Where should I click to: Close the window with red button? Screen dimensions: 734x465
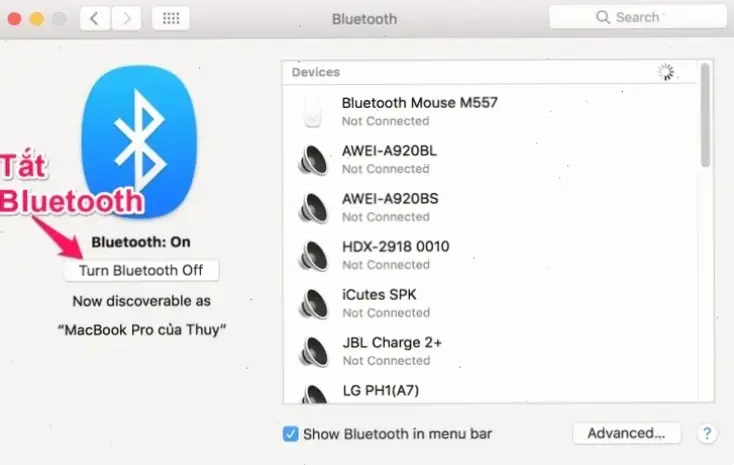[15, 19]
